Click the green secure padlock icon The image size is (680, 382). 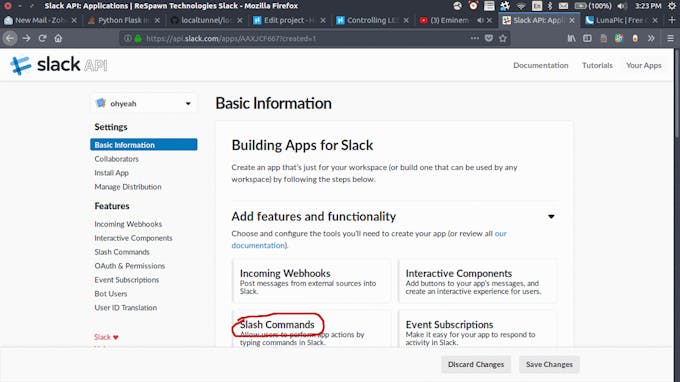pyautogui.click(x=138, y=38)
